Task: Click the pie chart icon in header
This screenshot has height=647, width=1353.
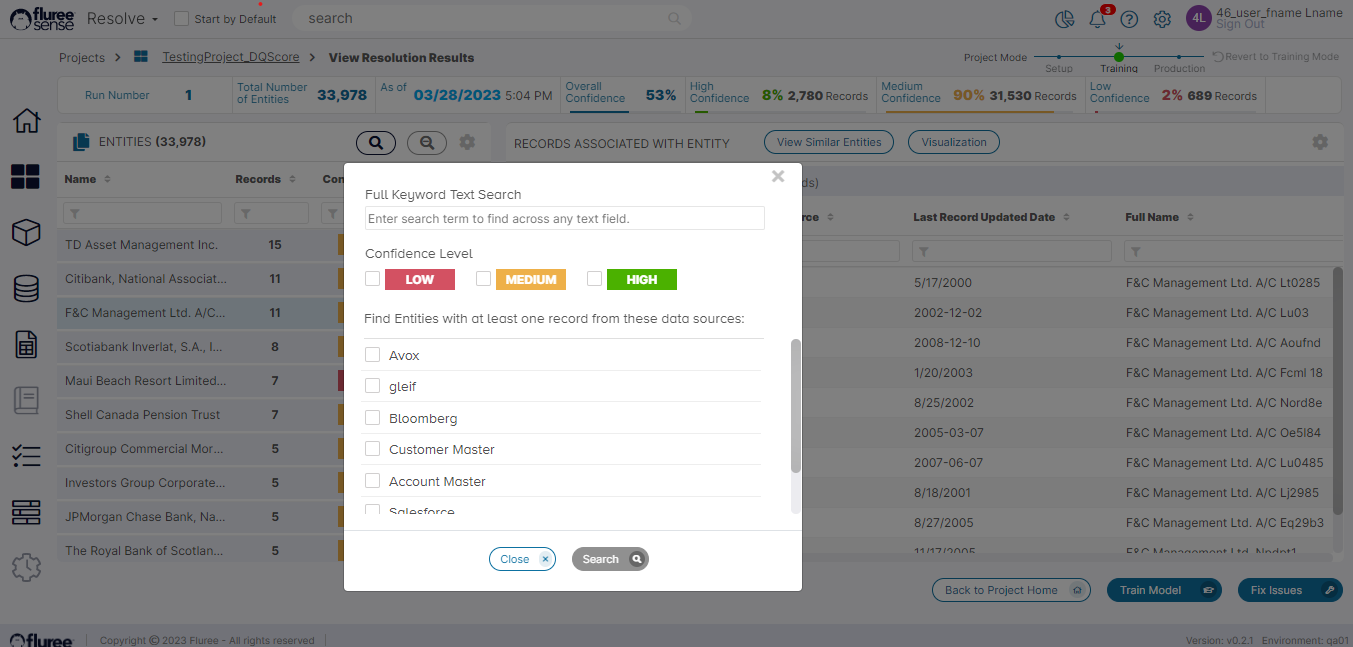Action: (1065, 19)
